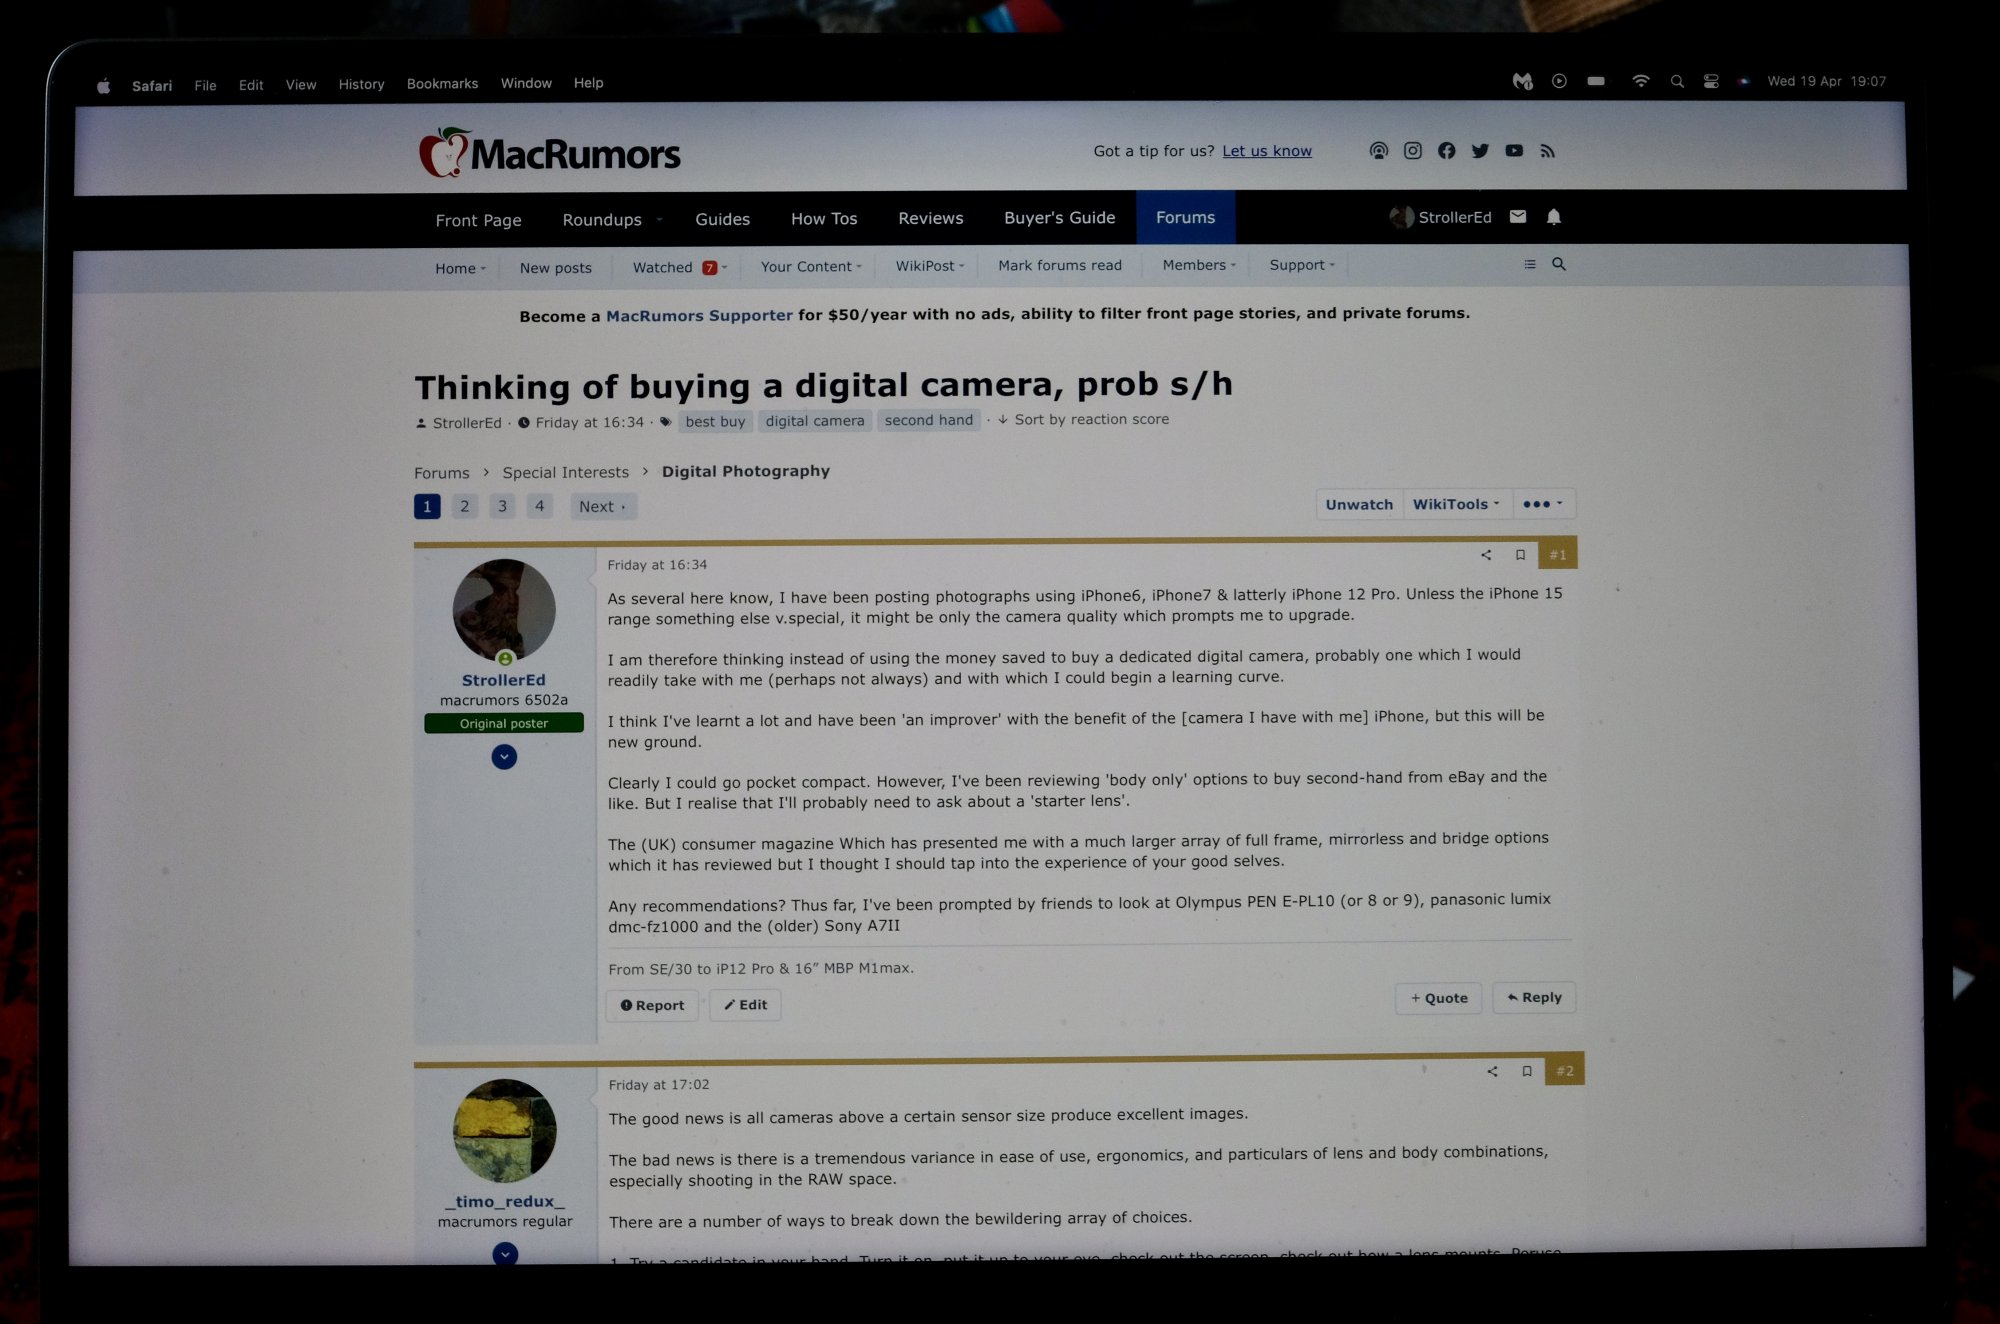Click _timo_redux_ avatar thumbnail
2000x1324 pixels.
tap(505, 1130)
